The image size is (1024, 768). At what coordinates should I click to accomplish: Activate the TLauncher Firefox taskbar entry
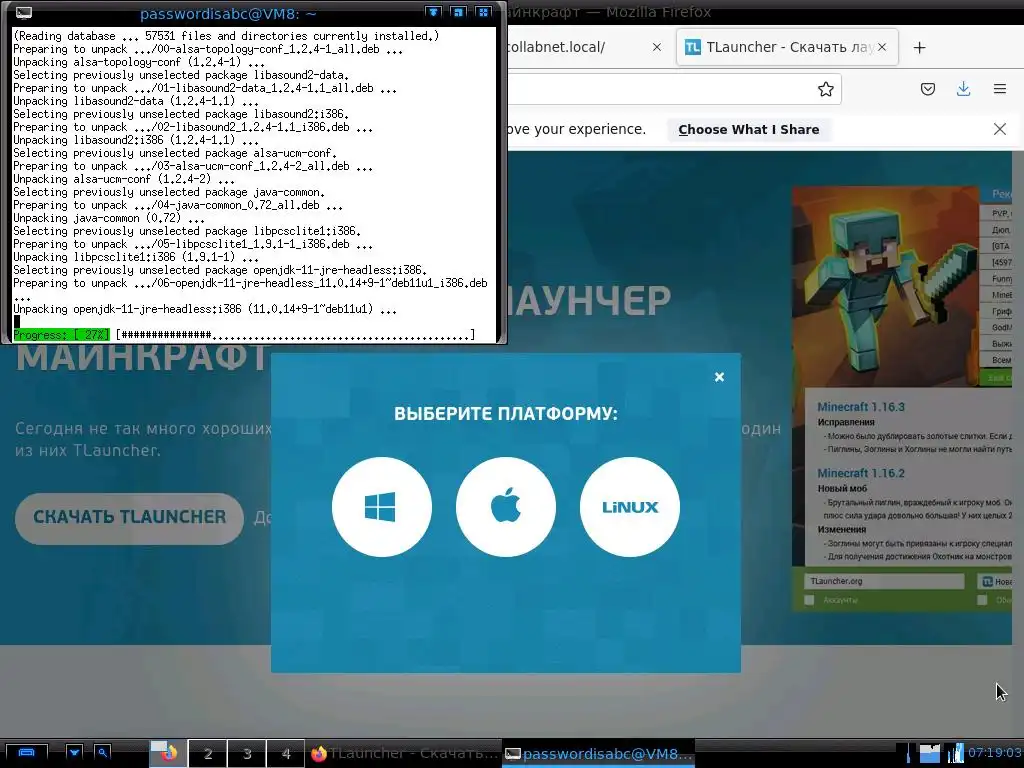[404, 754]
